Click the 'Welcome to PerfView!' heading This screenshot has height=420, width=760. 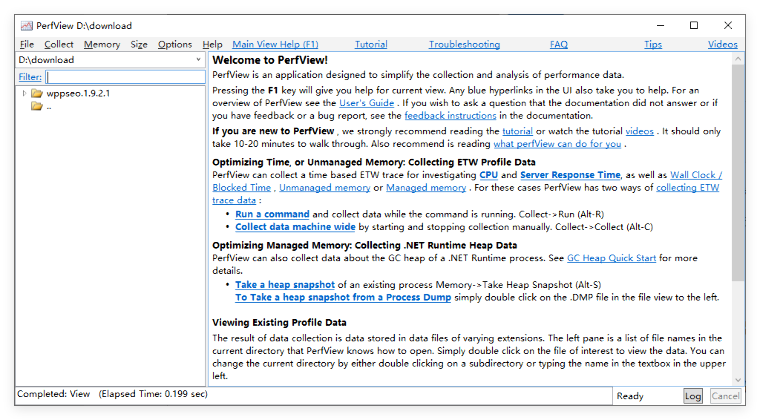[x=270, y=60]
